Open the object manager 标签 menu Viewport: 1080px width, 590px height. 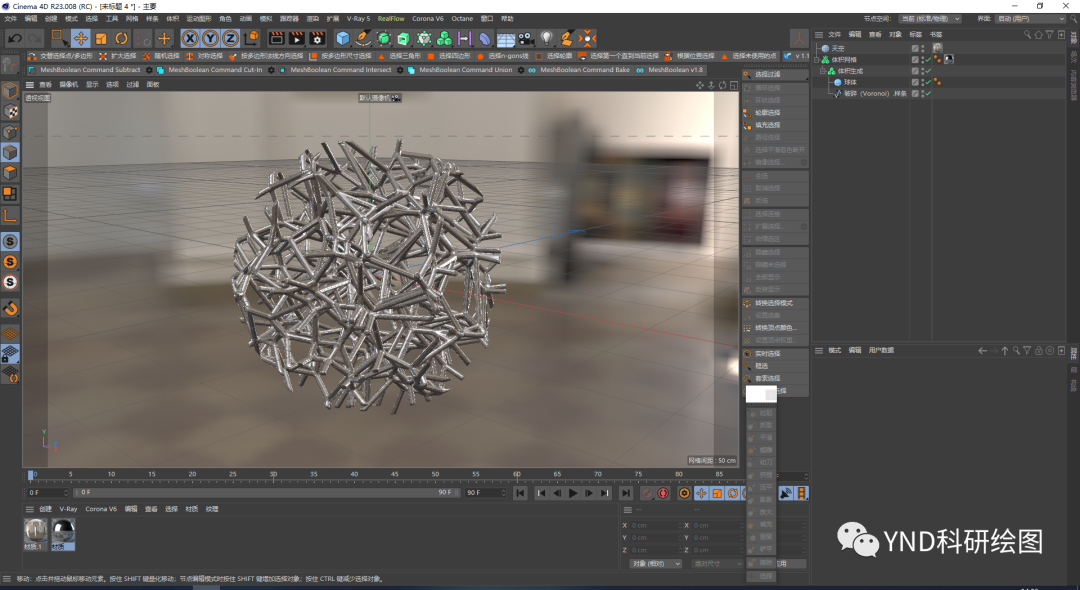(915, 34)
